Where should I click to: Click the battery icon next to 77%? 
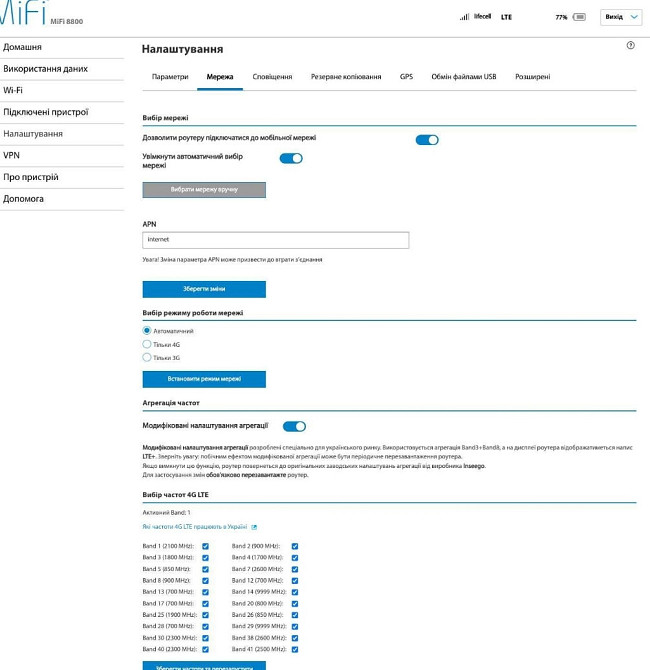pos(579,17)
